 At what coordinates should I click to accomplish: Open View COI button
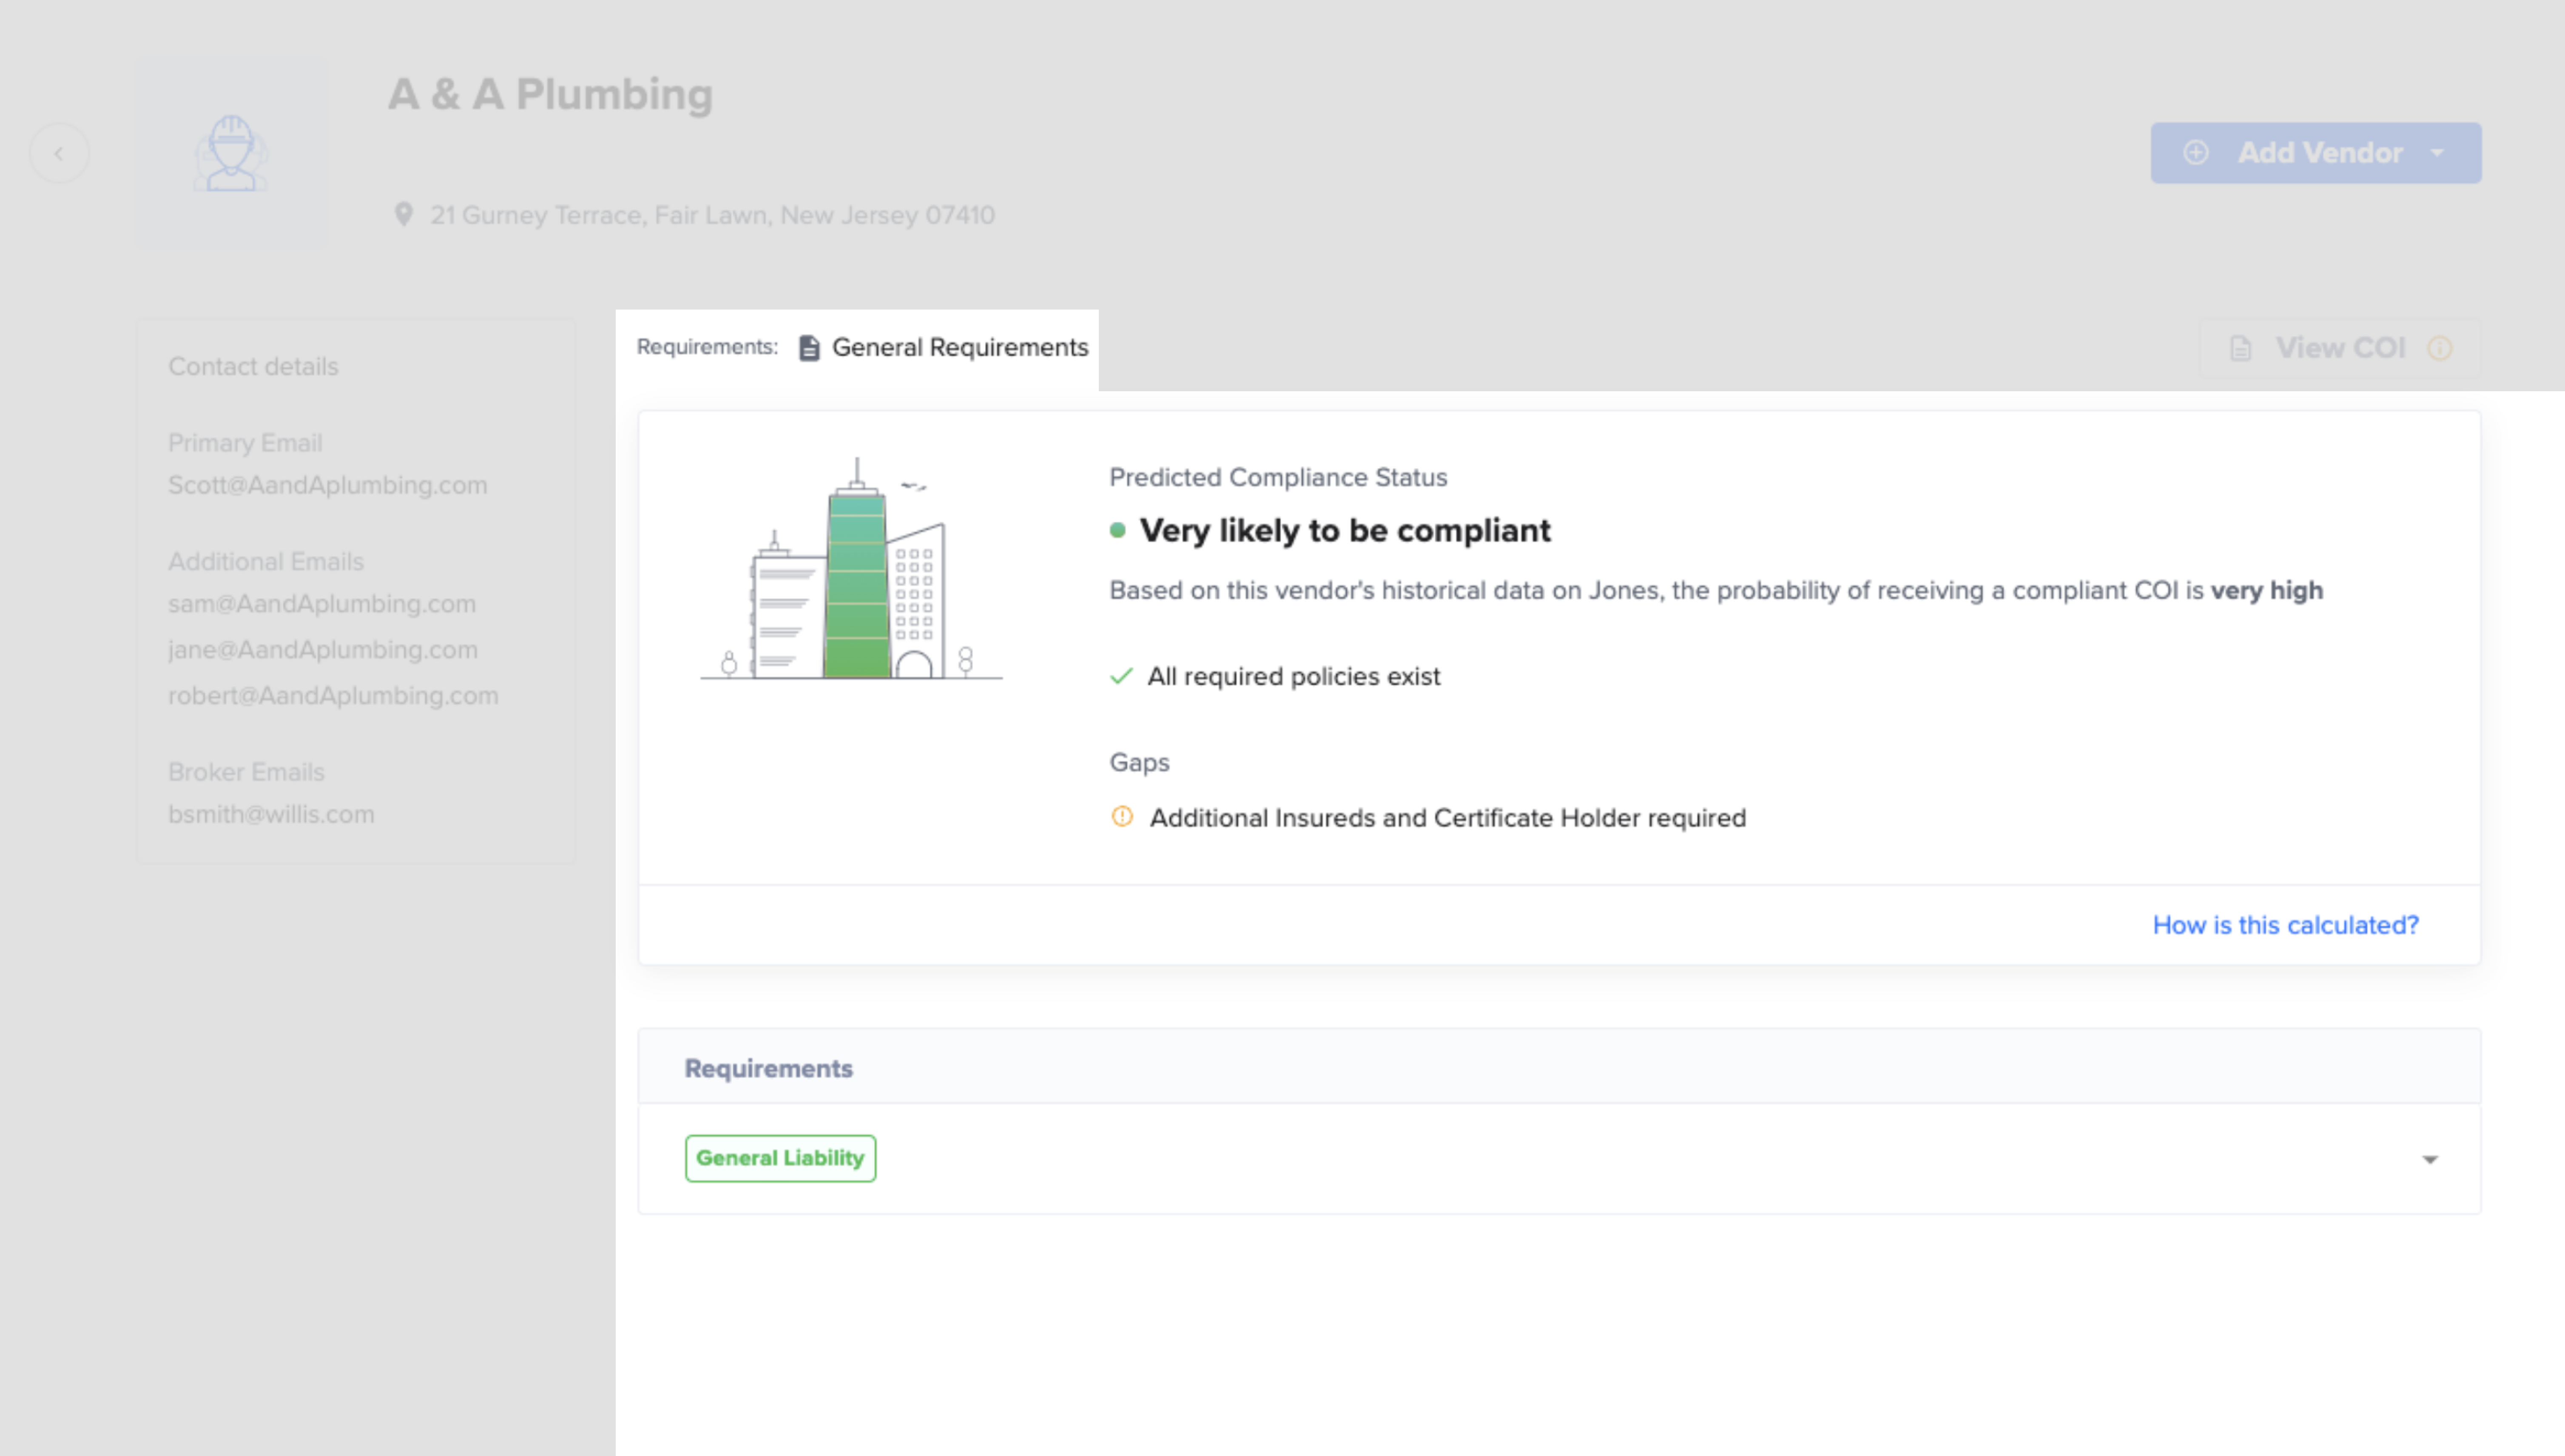pos(2339,348)
